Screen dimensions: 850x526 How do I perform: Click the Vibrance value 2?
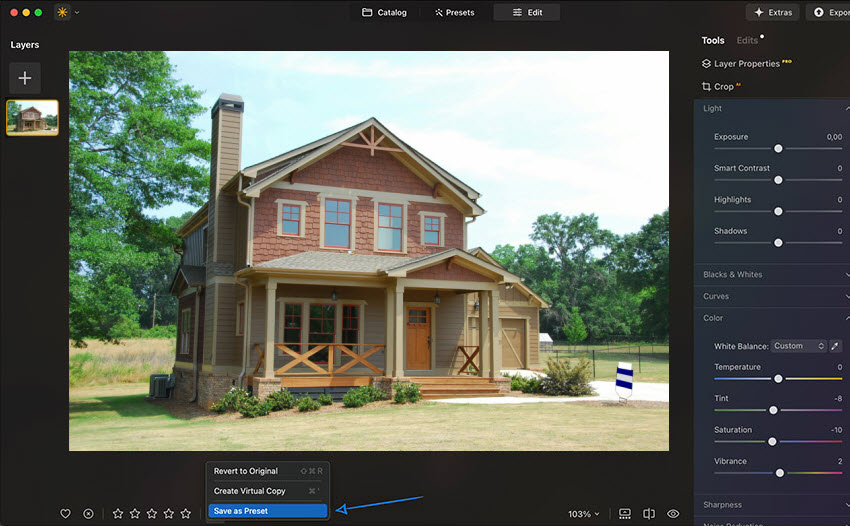coord(840,461)
